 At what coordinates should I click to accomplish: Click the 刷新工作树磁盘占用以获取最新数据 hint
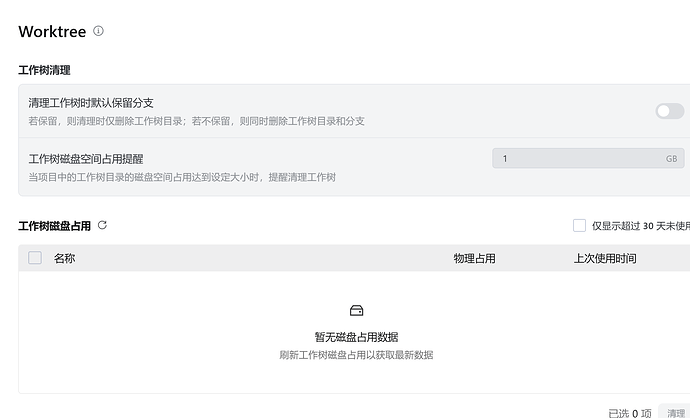356,355
